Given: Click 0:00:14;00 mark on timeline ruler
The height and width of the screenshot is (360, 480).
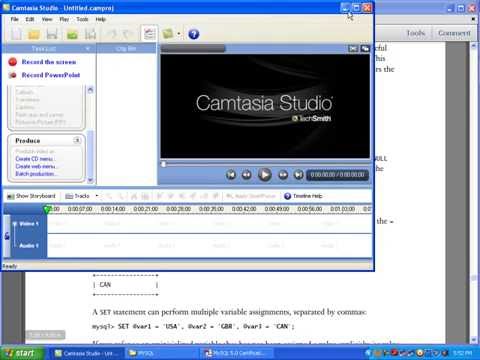Looking at the screenshot, I should (x=113, y=209).
